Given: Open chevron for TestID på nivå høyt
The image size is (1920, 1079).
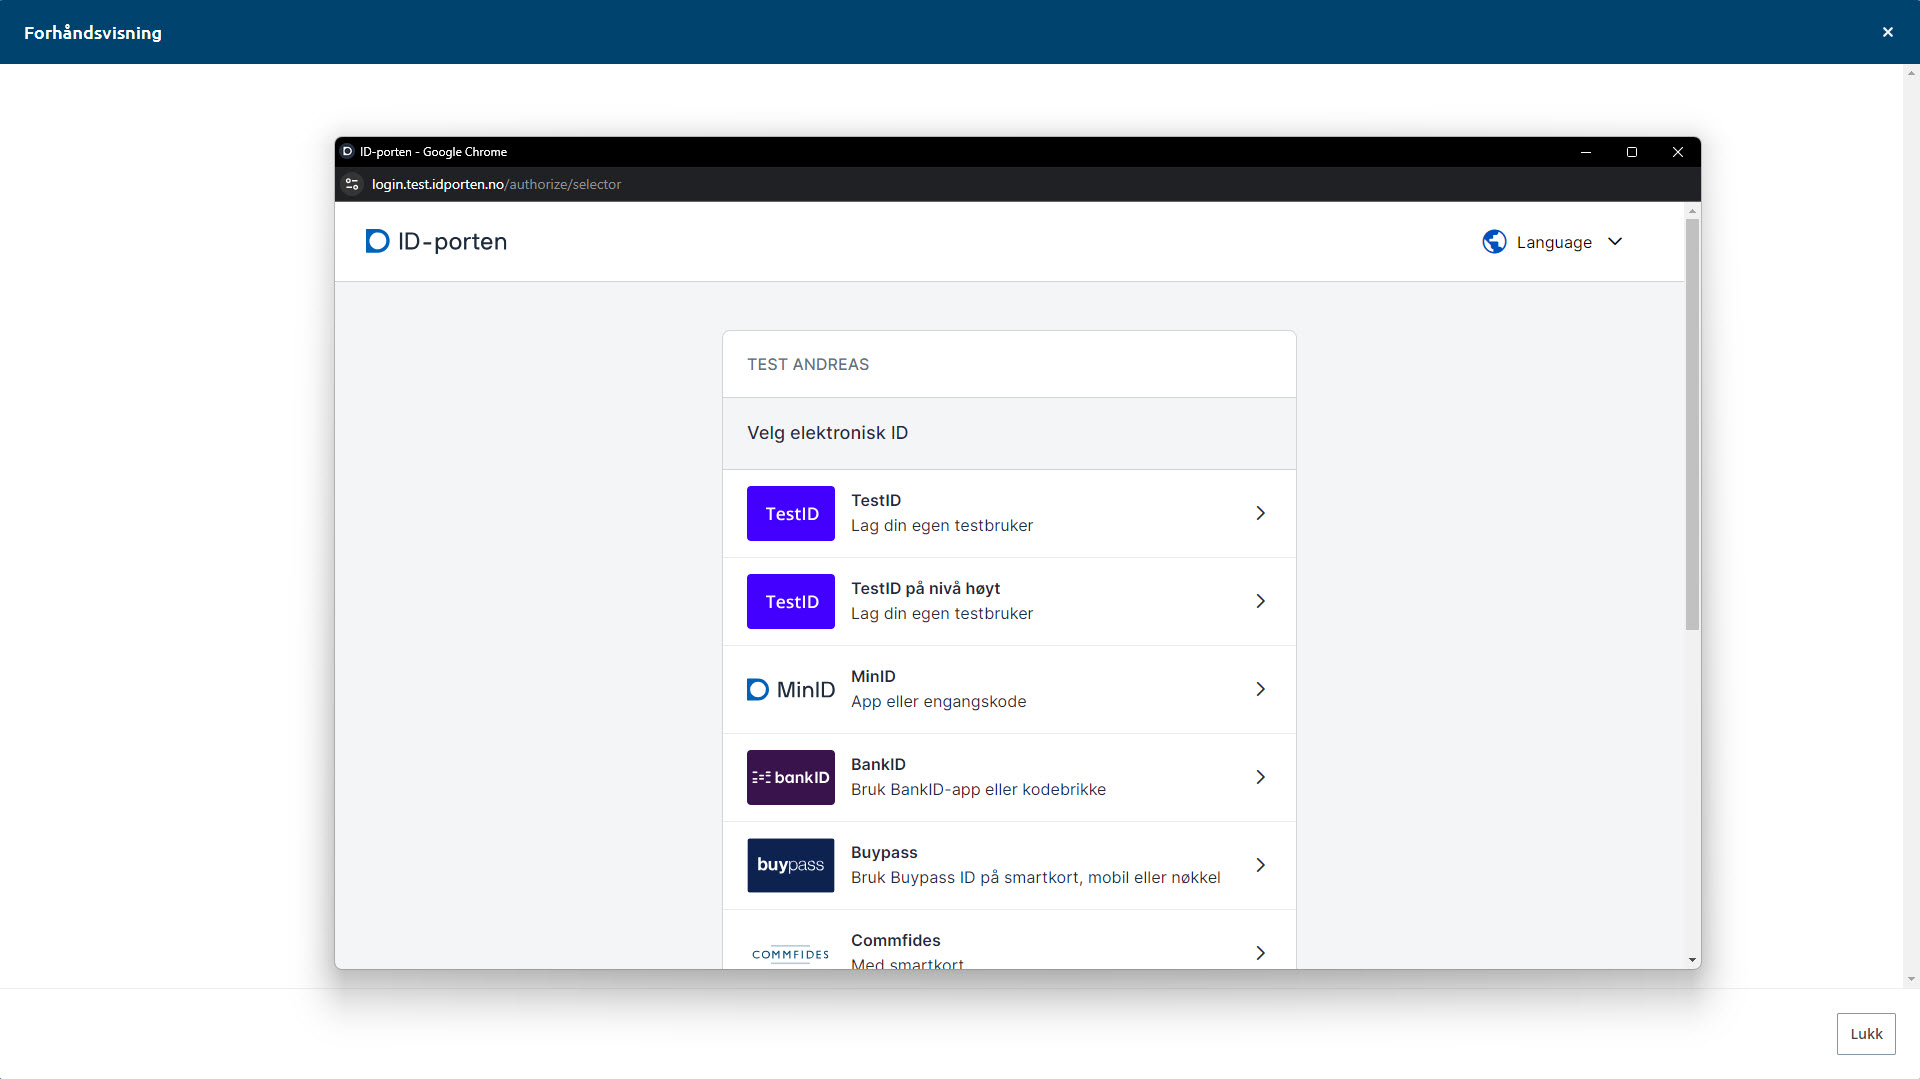Looking at the screenshot, I should point(1261,601).
